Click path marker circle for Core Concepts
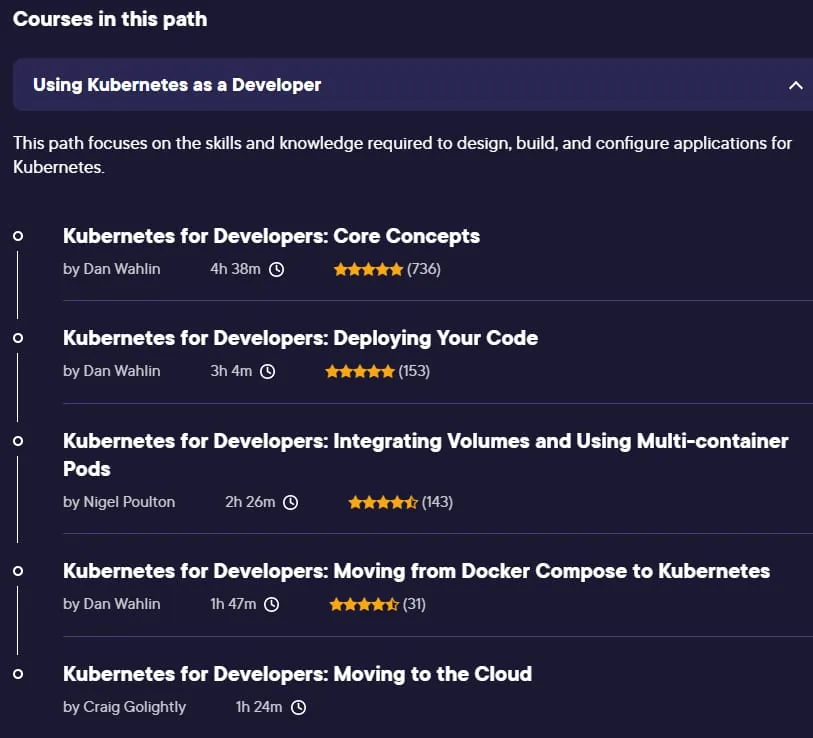This screenshot has height=738, width=813. point(18,236)
